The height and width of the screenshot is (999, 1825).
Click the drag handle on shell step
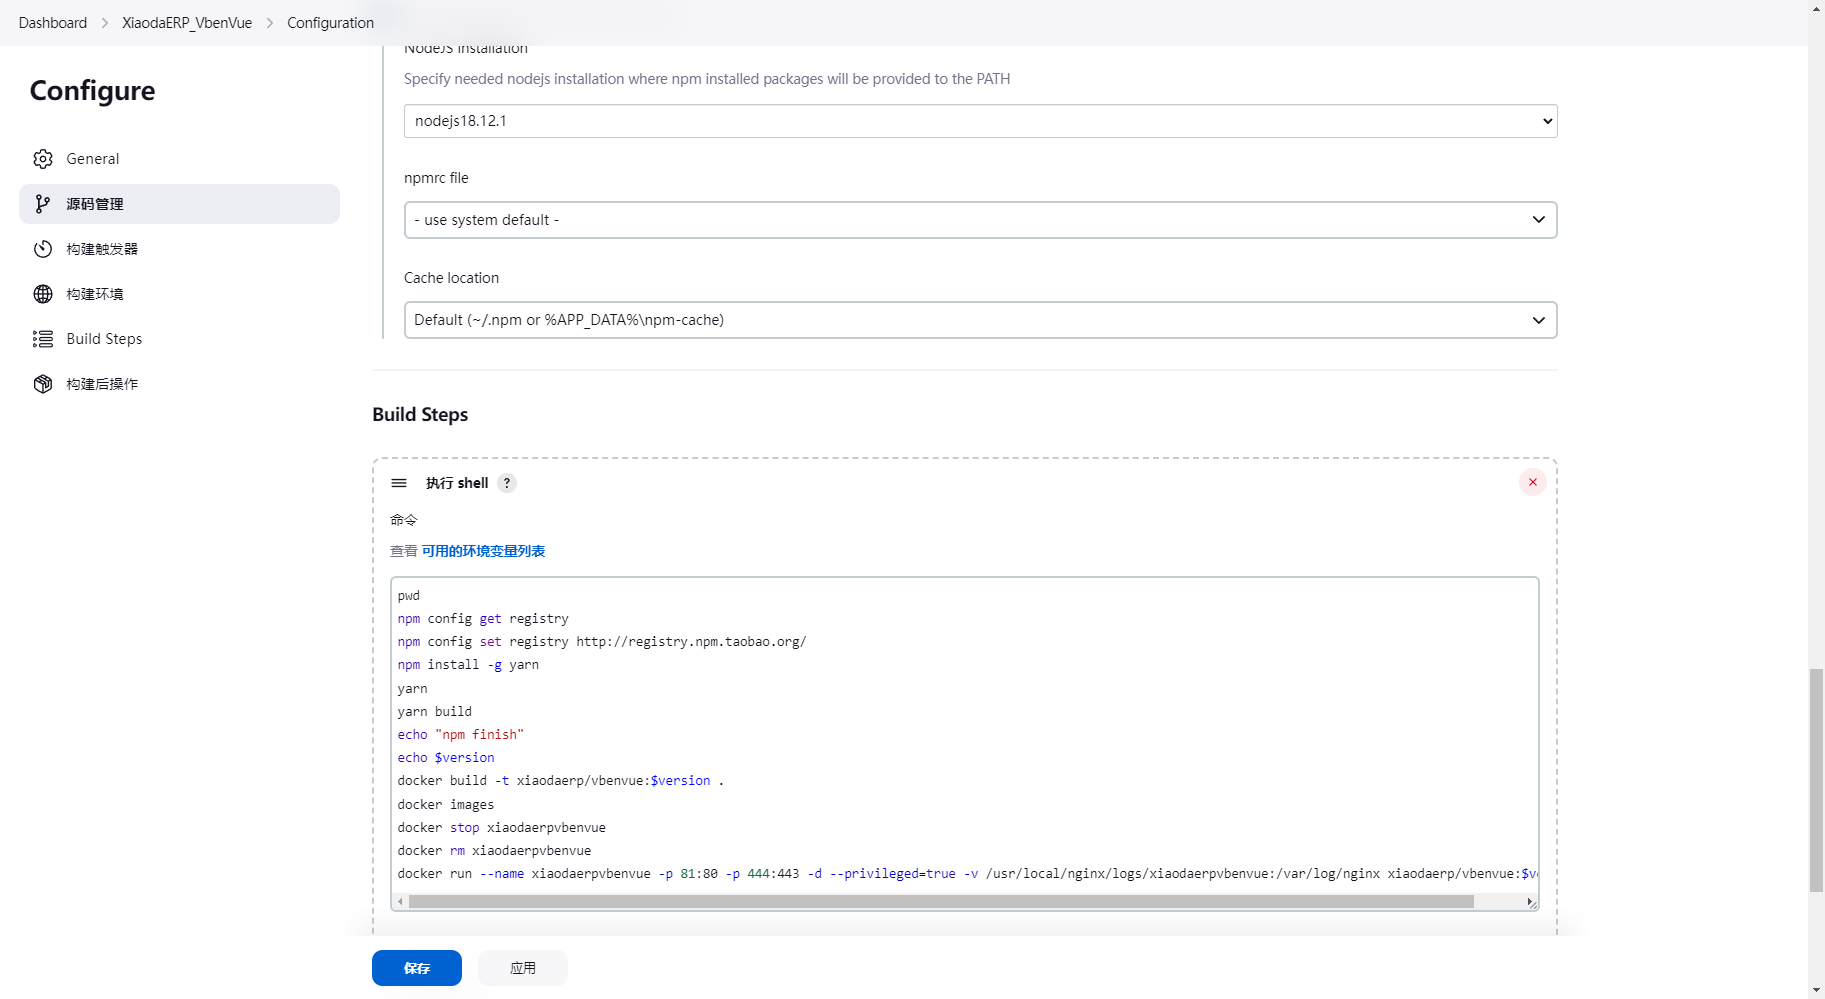coord(399,483)
